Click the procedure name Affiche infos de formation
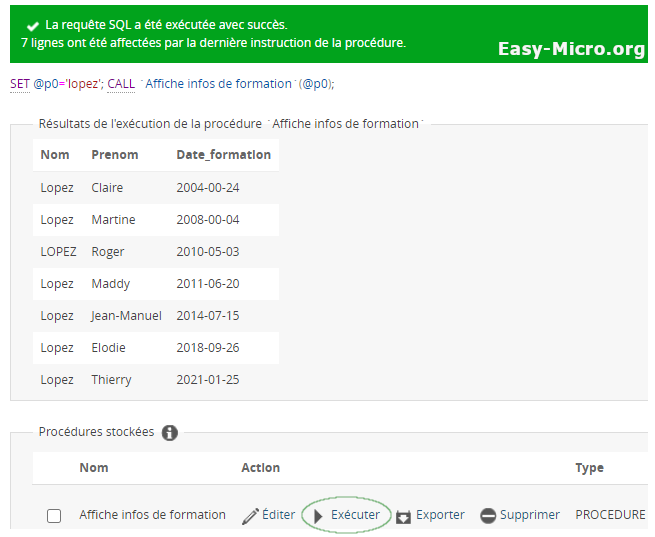This screenshot has height=537, width=655. (152, 514)
